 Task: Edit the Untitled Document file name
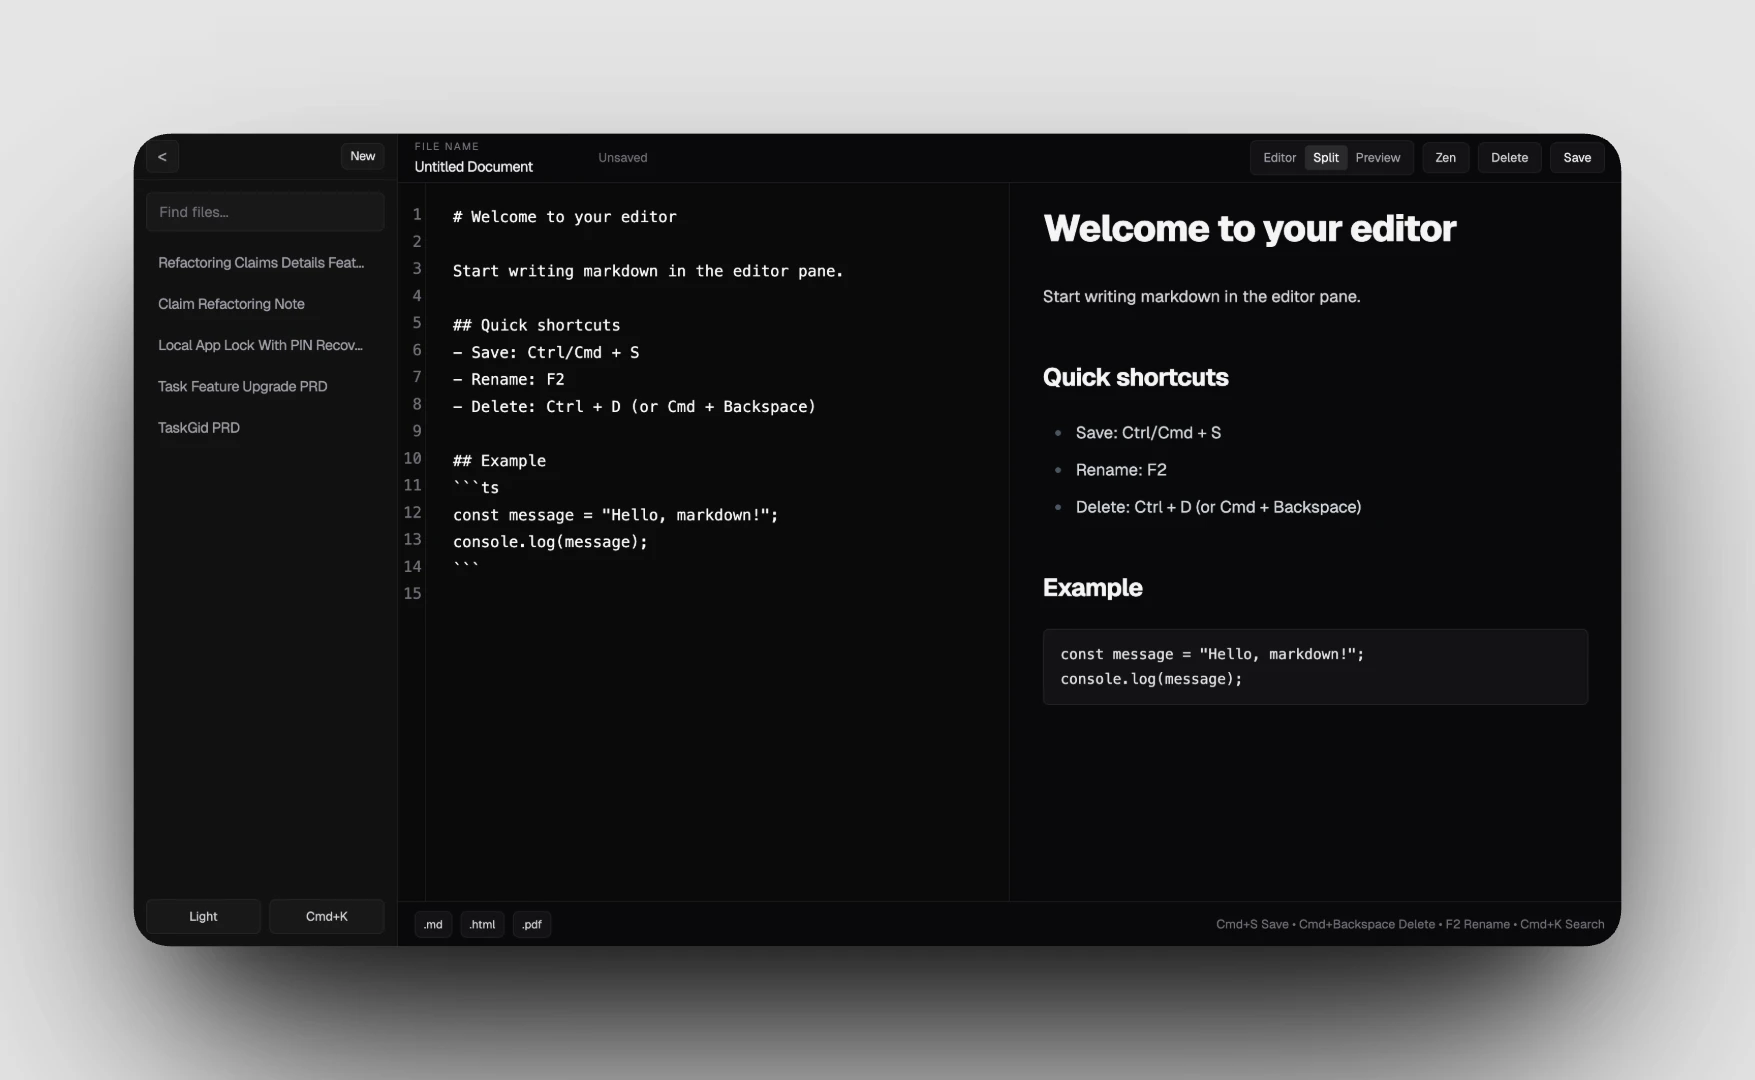pyautogui.click(x=474, y=167)
